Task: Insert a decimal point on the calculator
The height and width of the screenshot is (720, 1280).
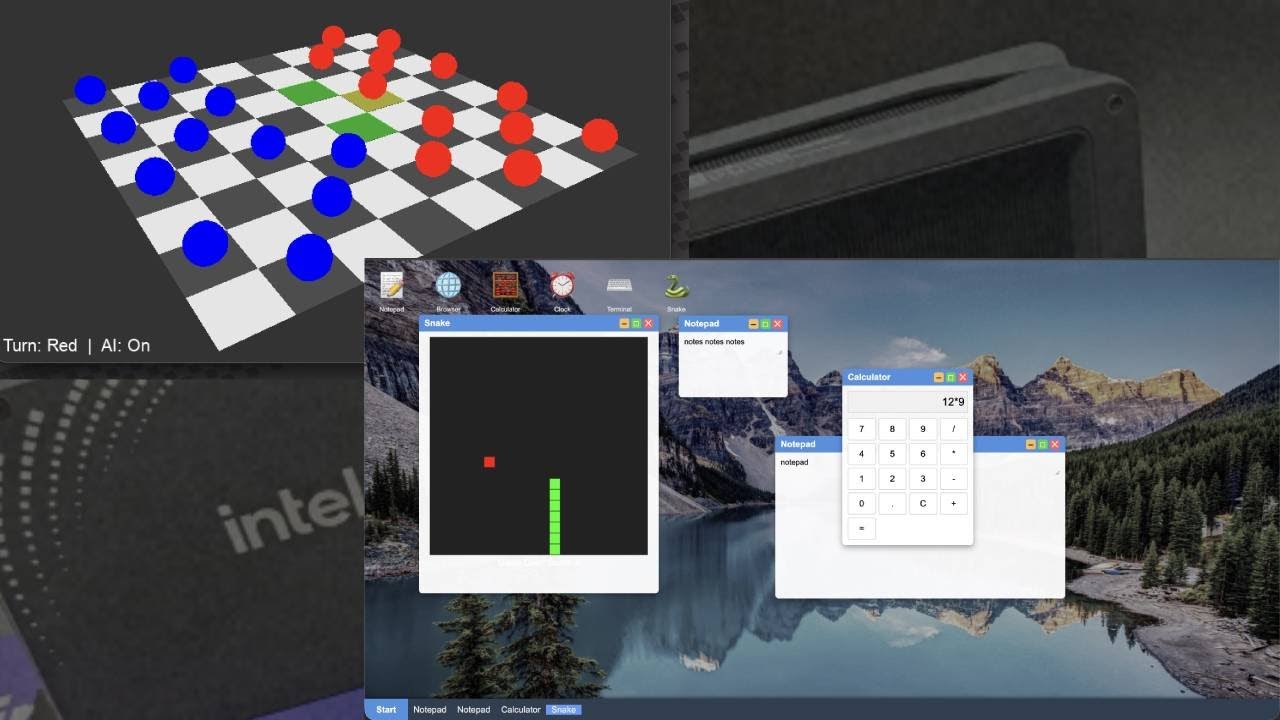Action: 892,504
